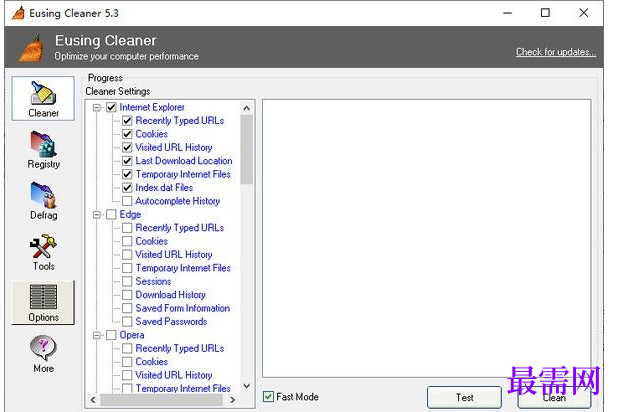Select the Autocomplete History label

[178, 201]
